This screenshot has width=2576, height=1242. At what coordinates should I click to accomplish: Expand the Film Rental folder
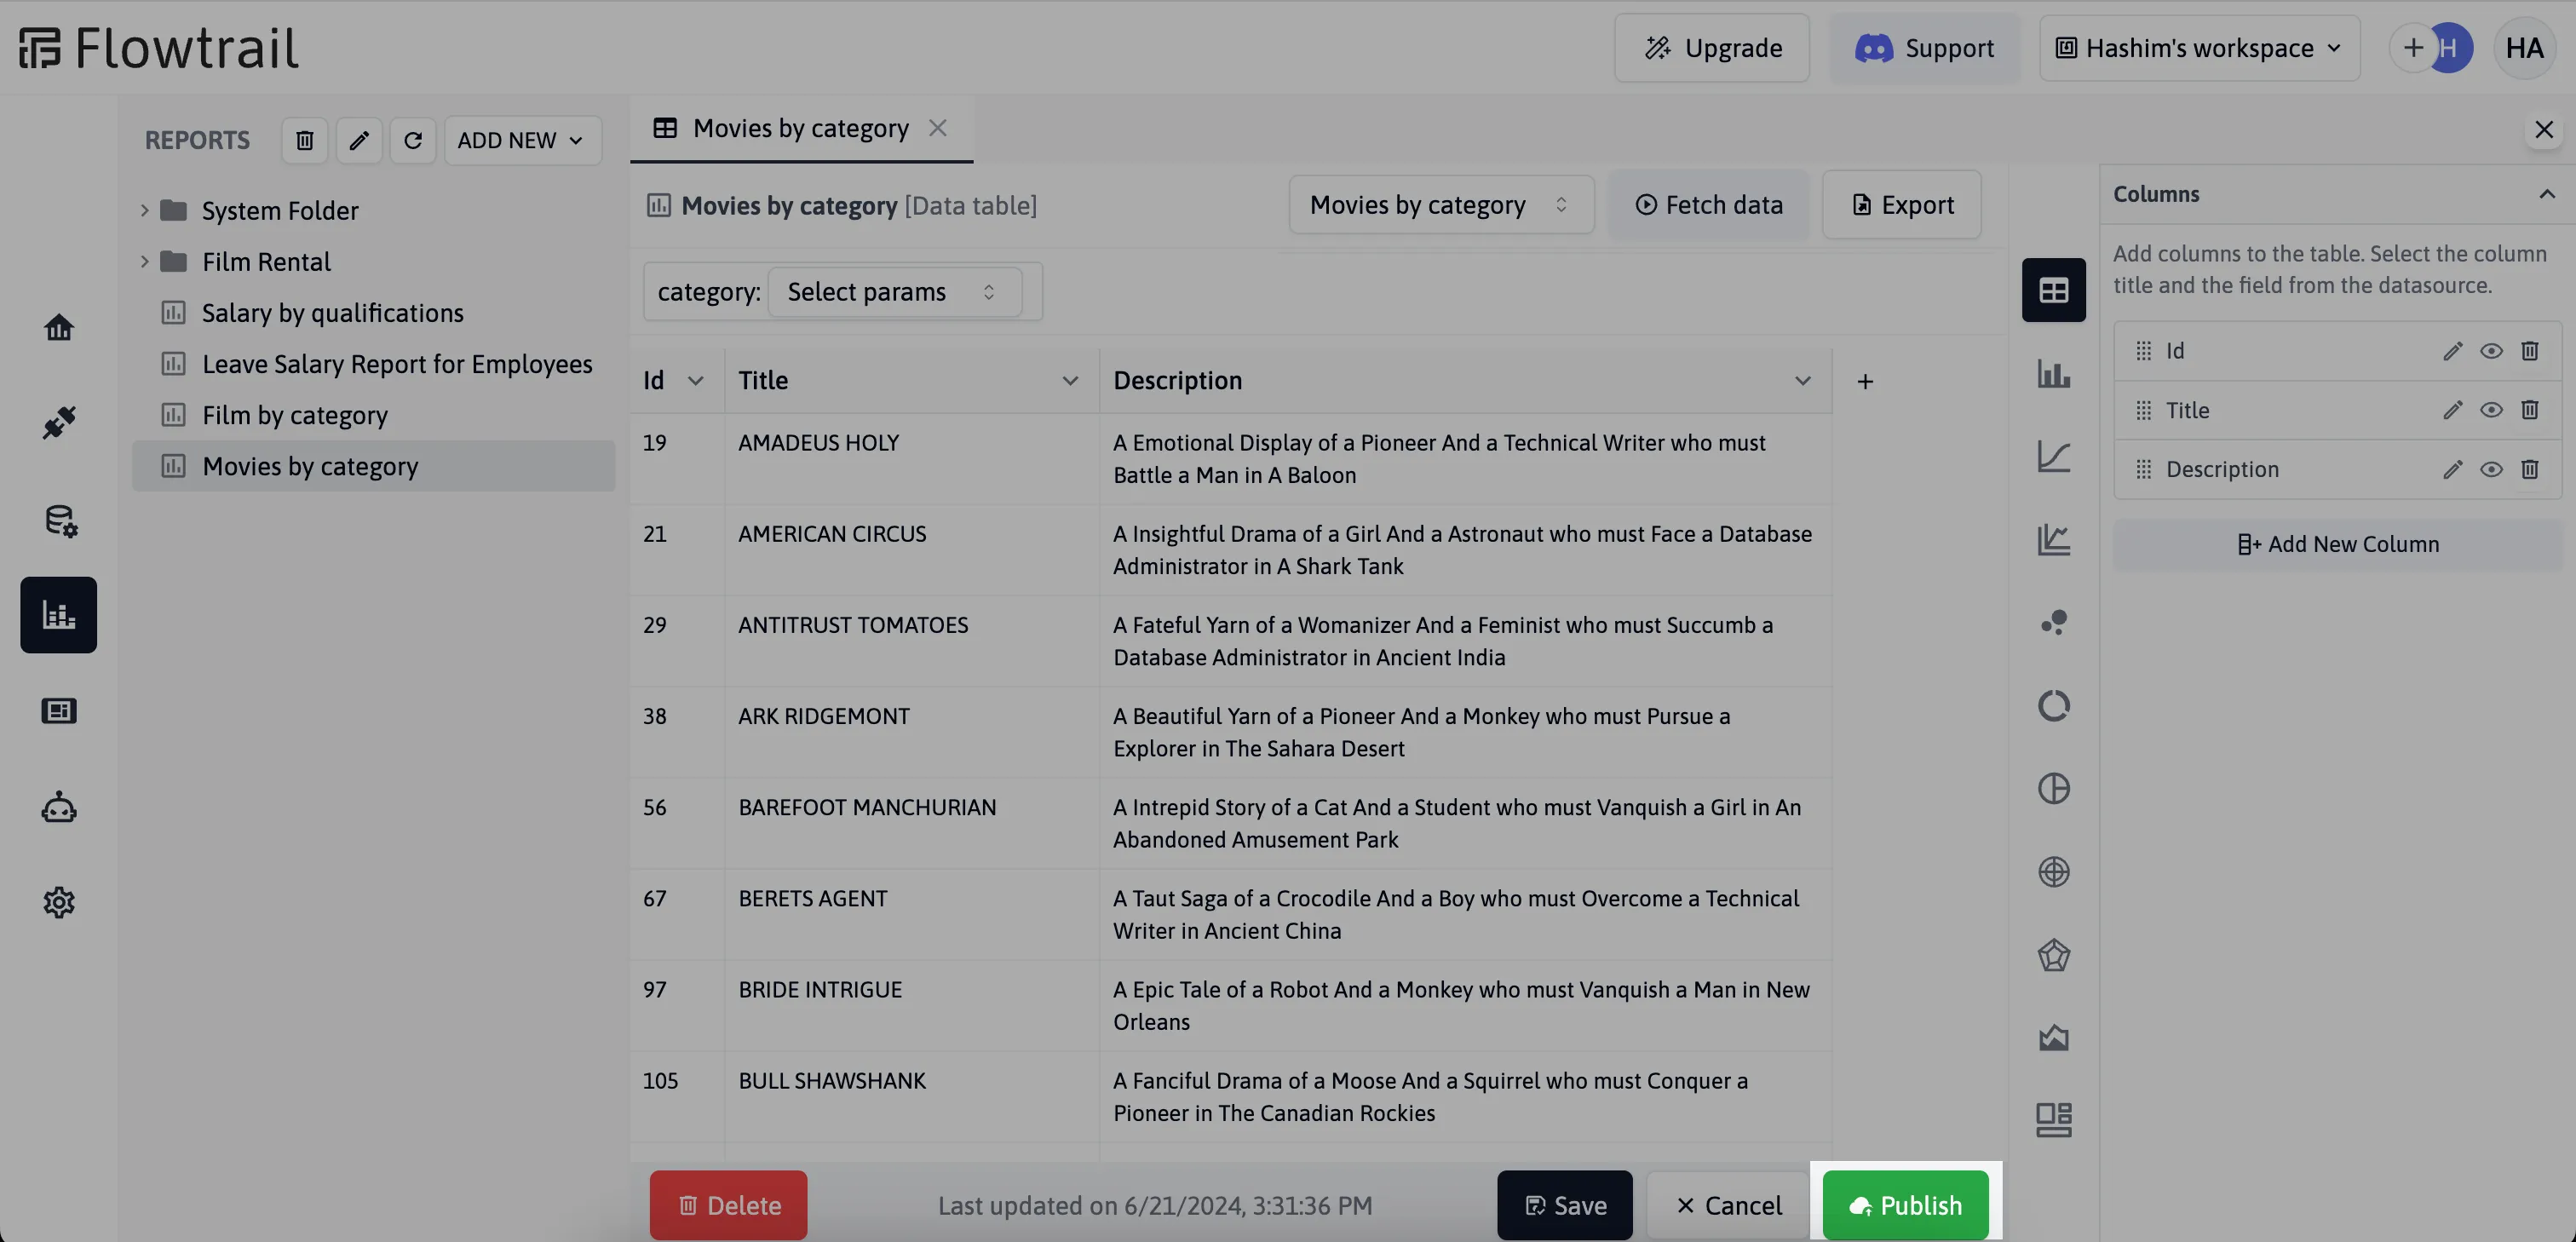point(143,262)
